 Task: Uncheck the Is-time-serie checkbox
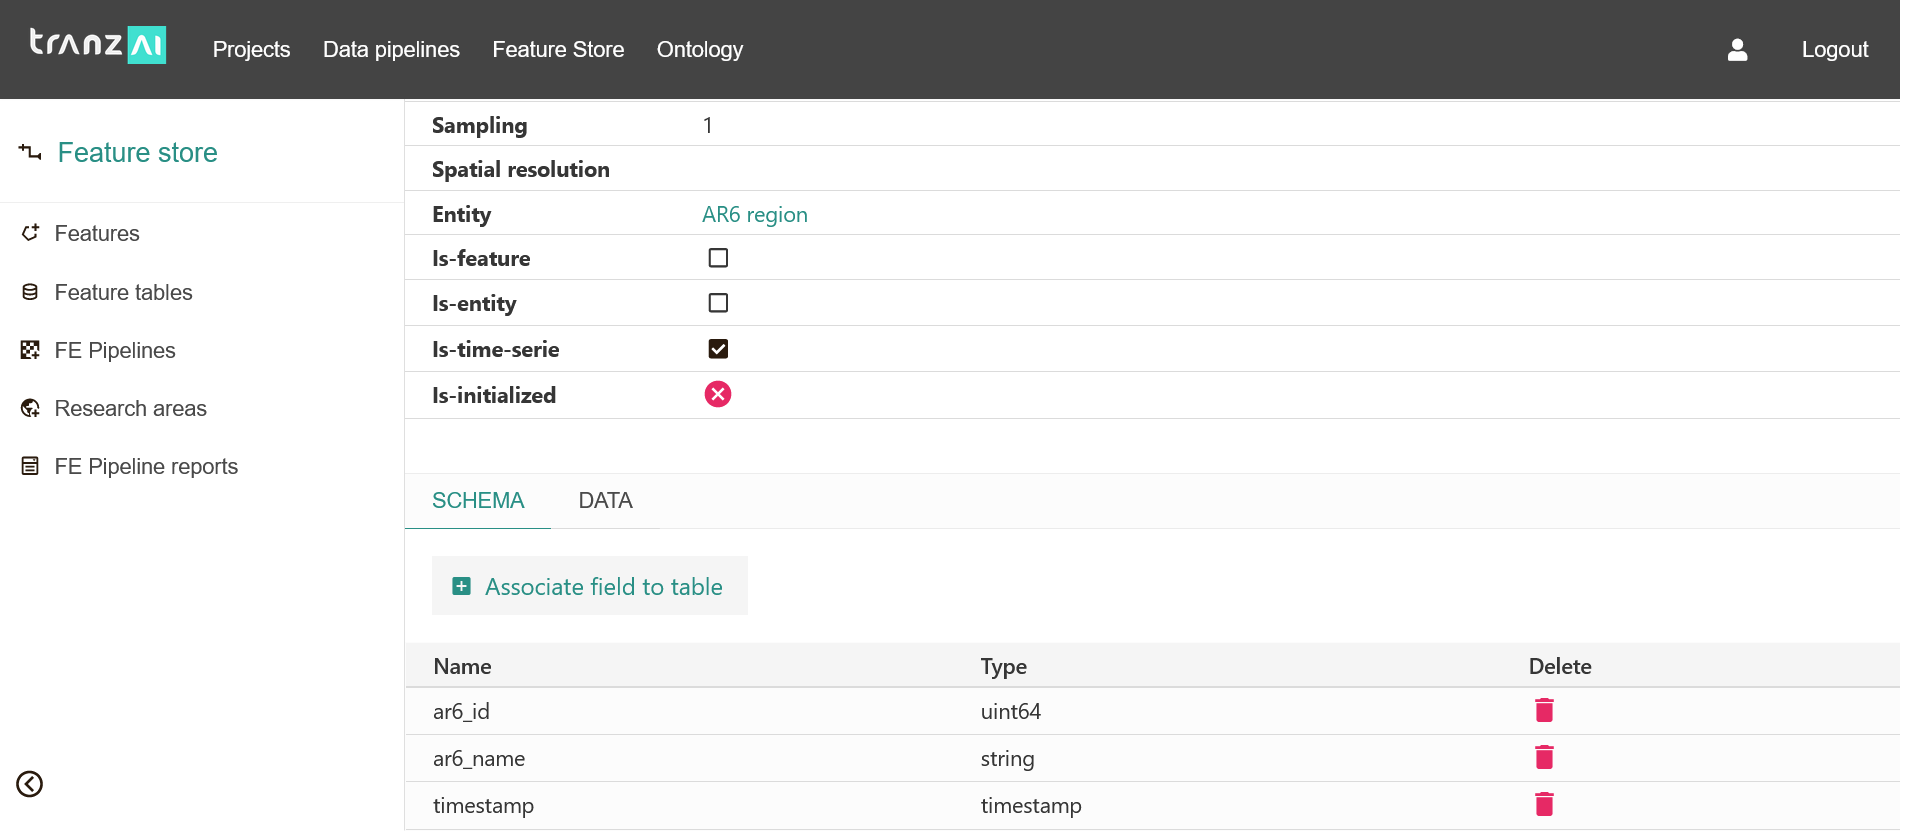click(x=718, y=349)
